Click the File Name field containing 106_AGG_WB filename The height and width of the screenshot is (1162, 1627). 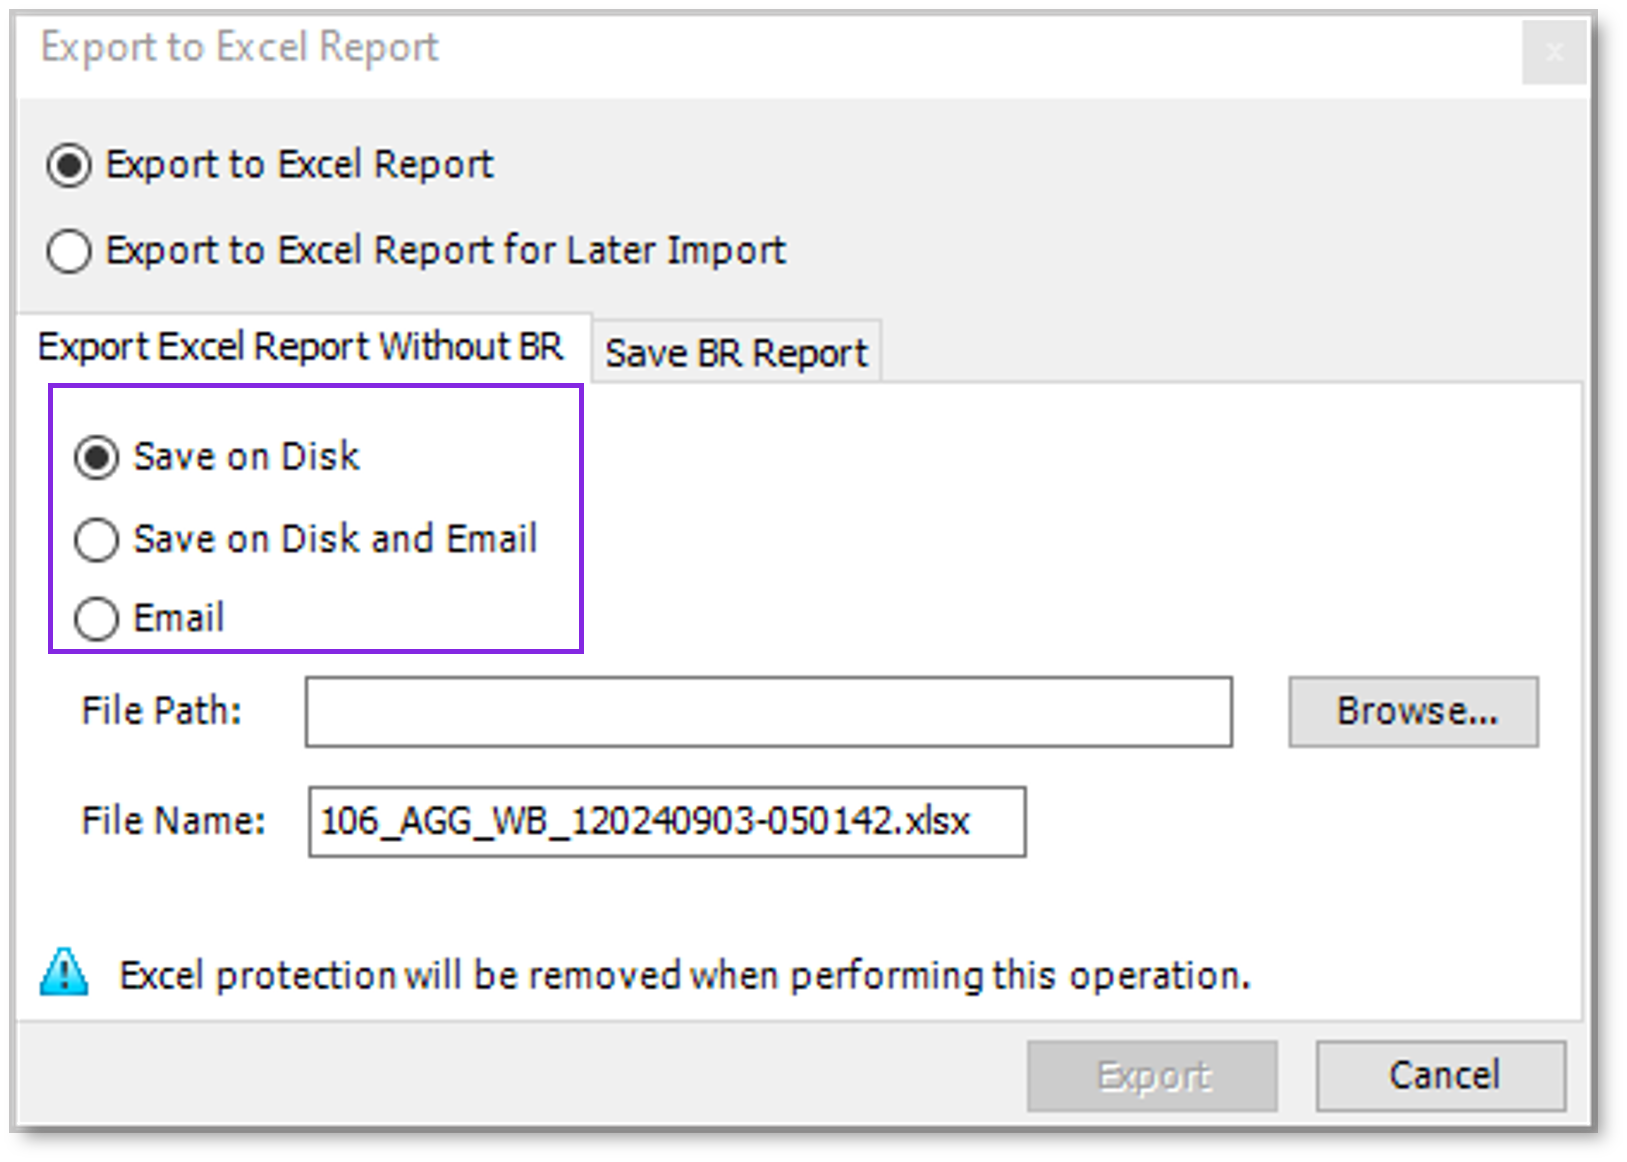[665, 821]
